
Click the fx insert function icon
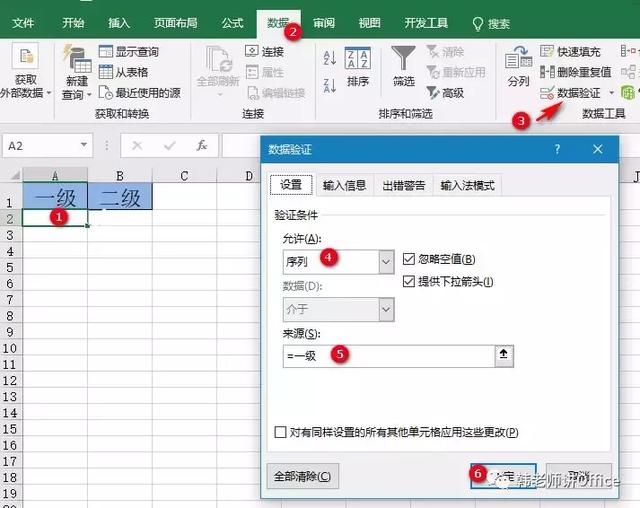[x=202, y=145]
